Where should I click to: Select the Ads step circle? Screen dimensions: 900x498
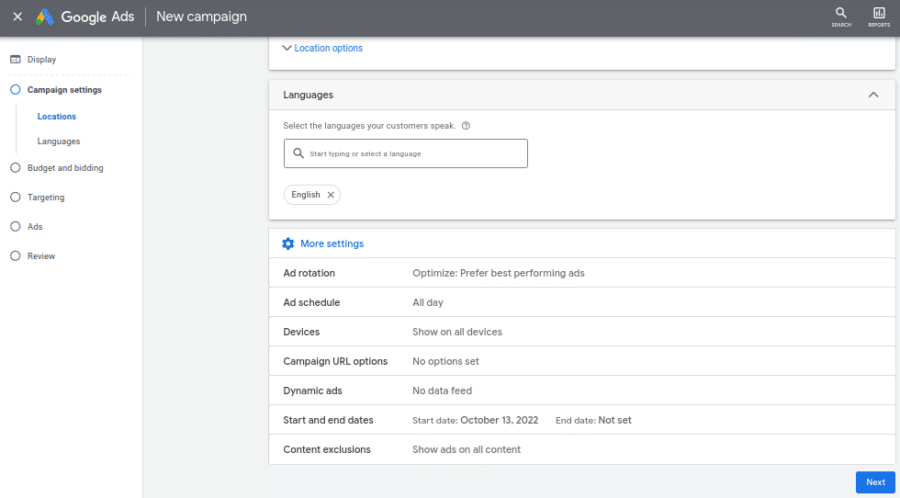pos(15,226)
